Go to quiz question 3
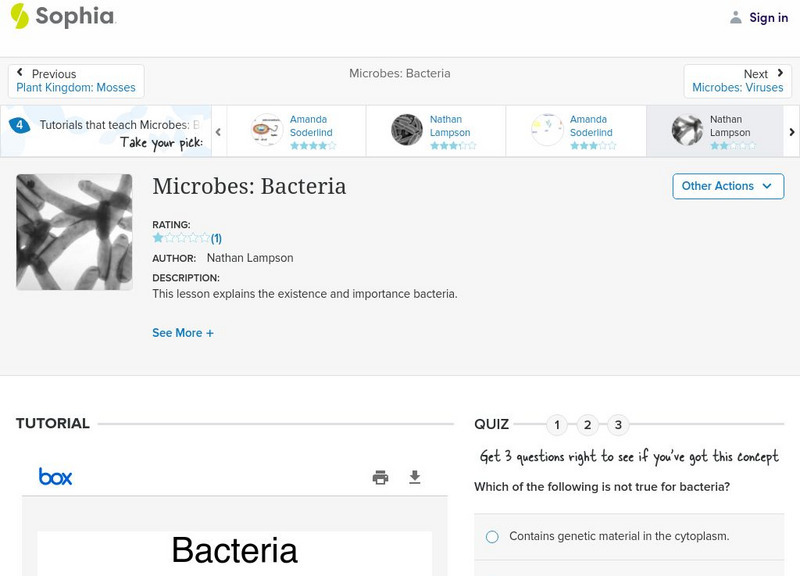Viewport: 800px width, 576px height. coord(619,425)
